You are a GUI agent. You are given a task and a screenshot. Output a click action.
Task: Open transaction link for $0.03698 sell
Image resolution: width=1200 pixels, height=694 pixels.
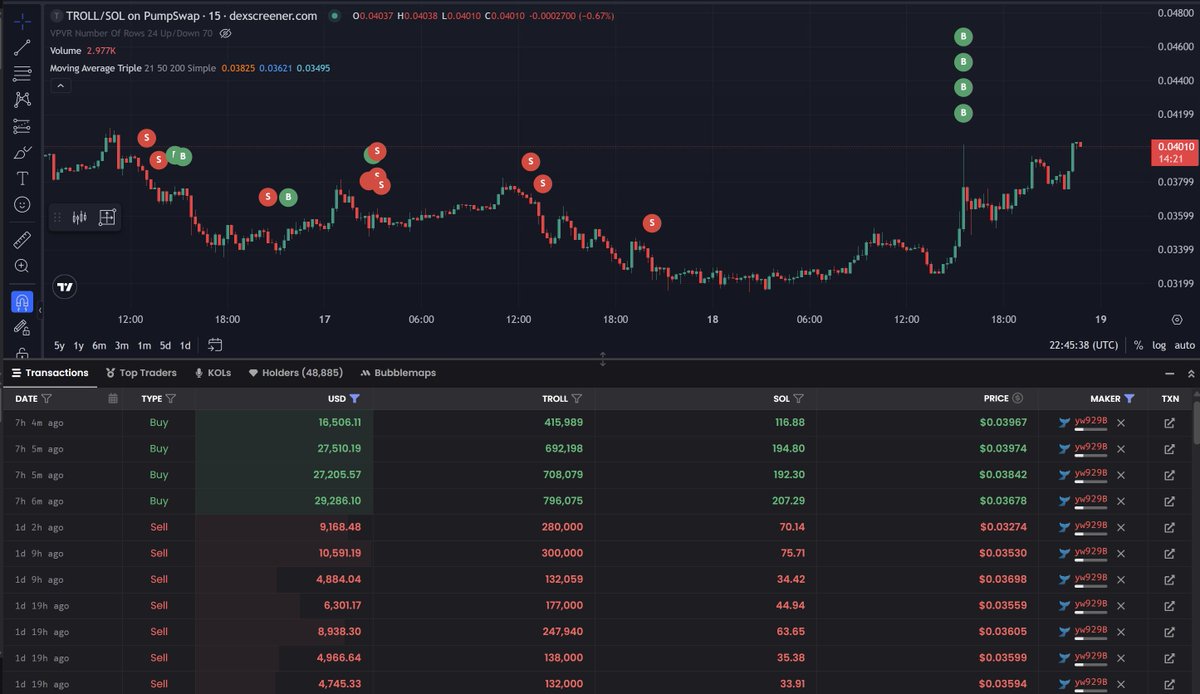[1170, 579]
